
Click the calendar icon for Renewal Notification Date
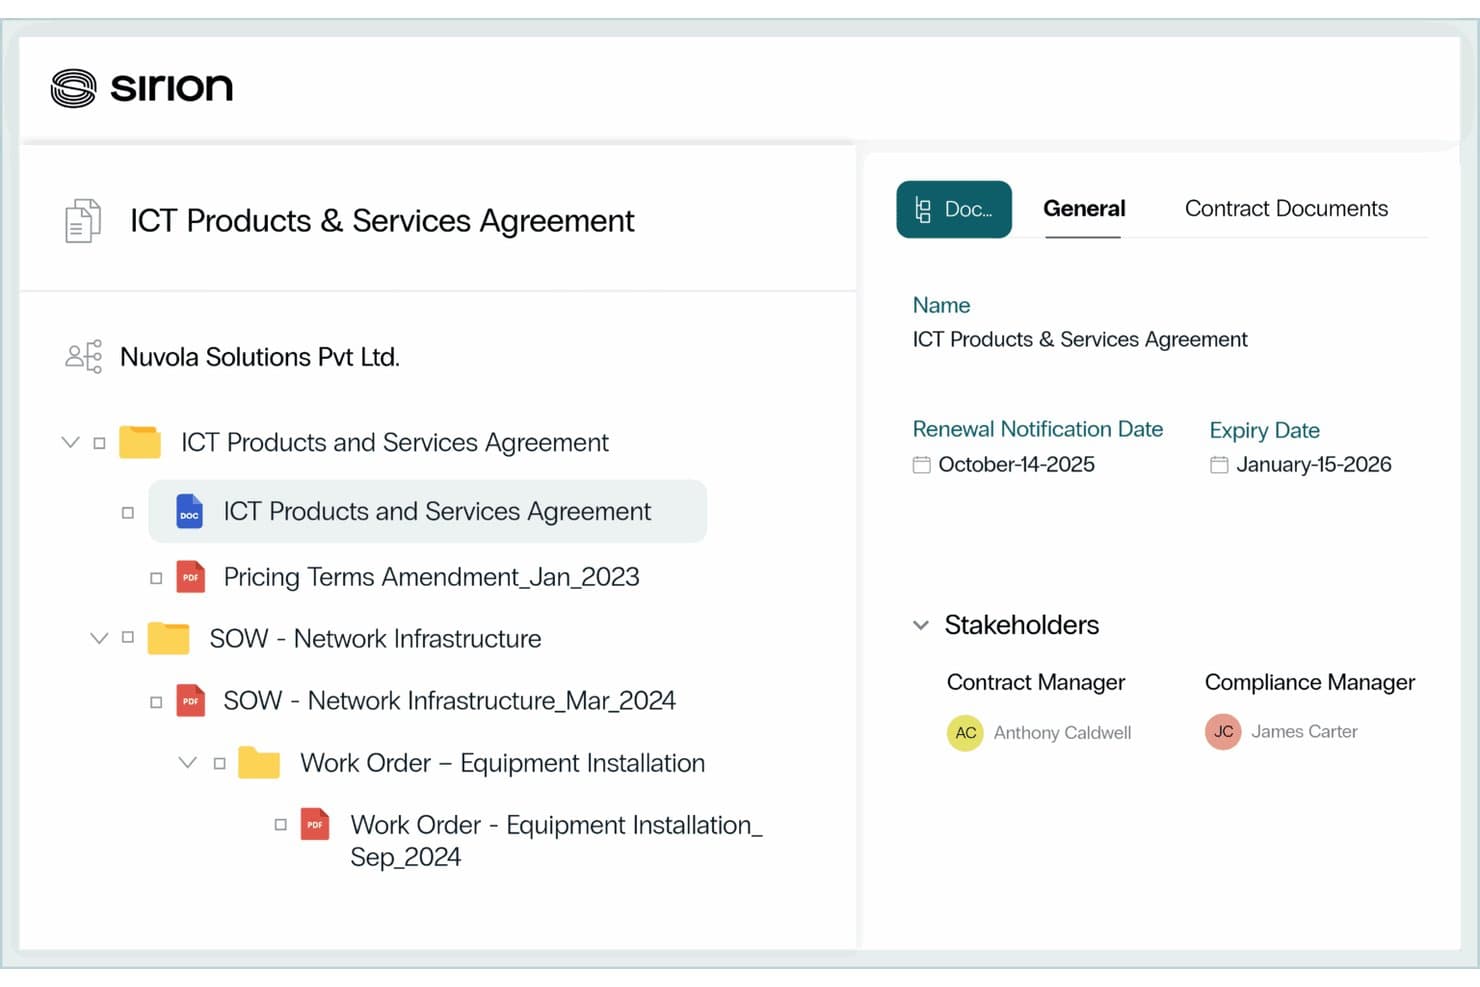point(921,465)
